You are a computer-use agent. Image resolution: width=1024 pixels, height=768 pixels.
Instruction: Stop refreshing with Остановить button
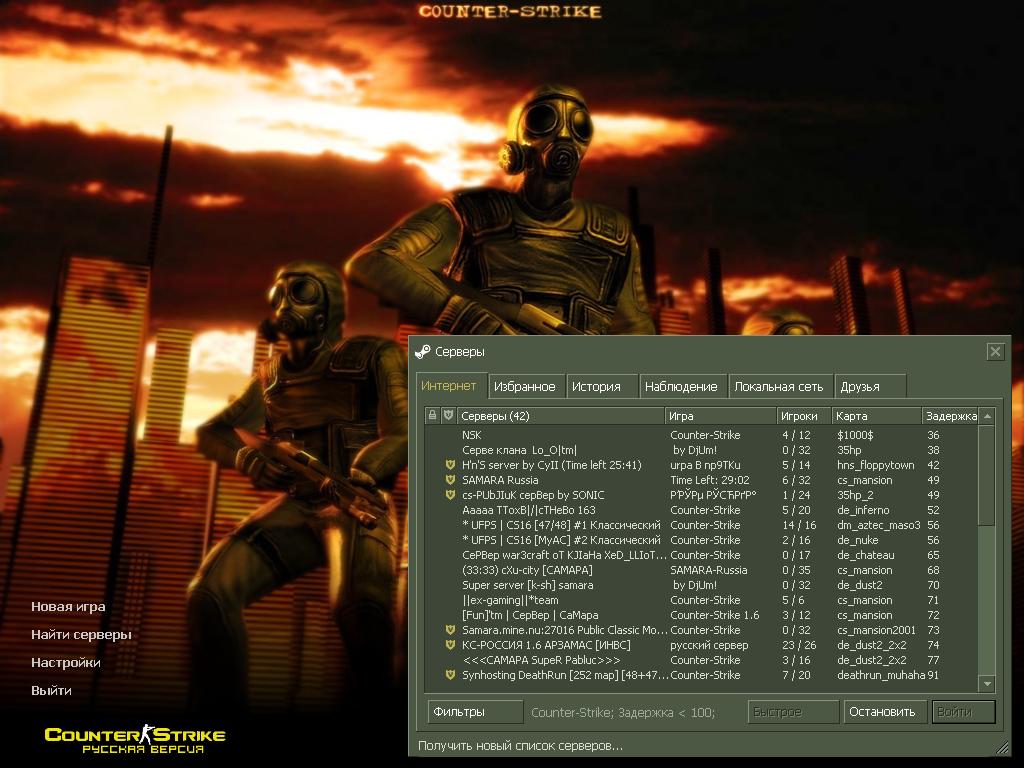[883, 712]
